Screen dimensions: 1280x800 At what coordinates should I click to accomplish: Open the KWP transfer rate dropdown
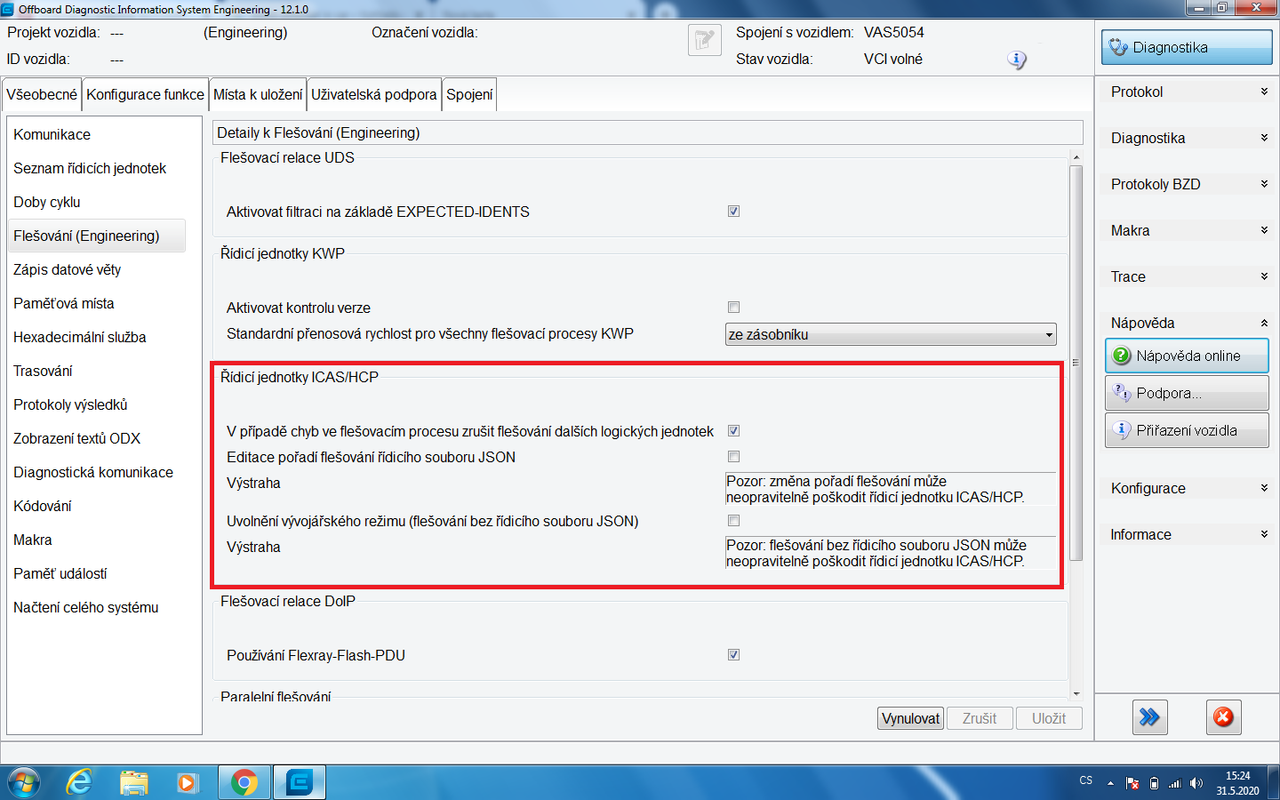coord(890,334)
